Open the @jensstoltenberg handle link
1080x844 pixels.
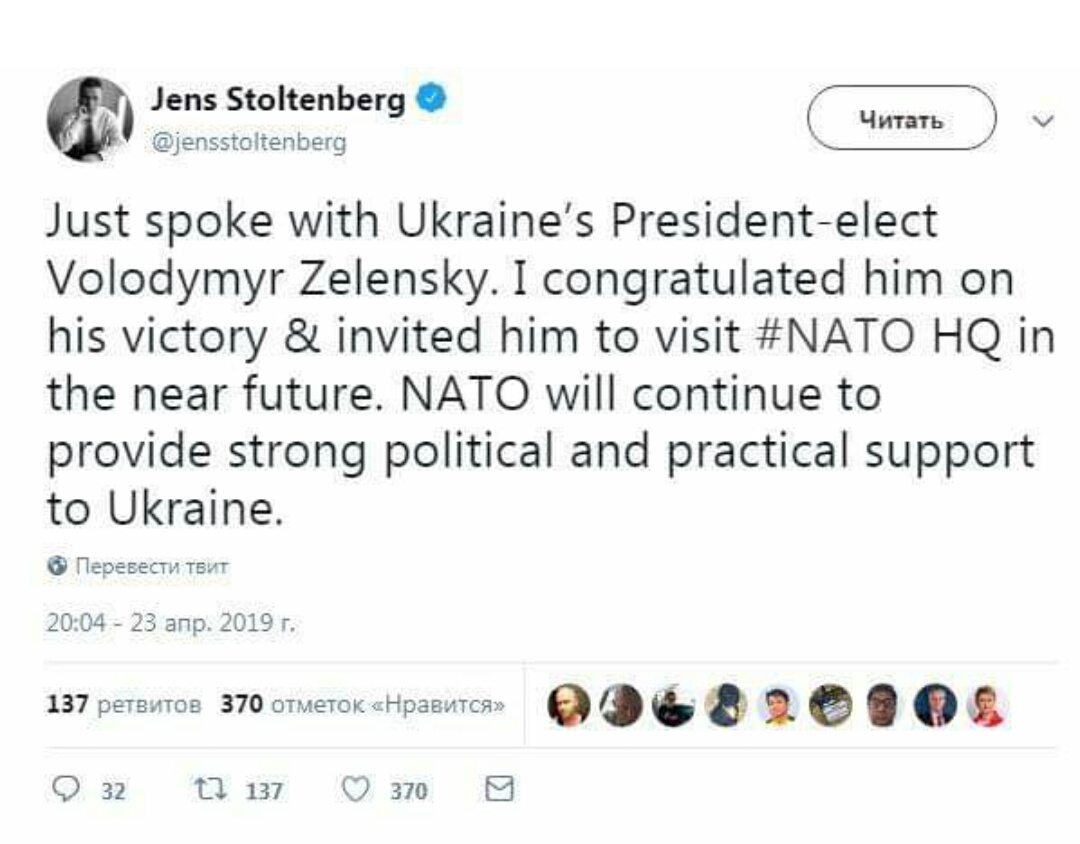[x=249, y=143]
